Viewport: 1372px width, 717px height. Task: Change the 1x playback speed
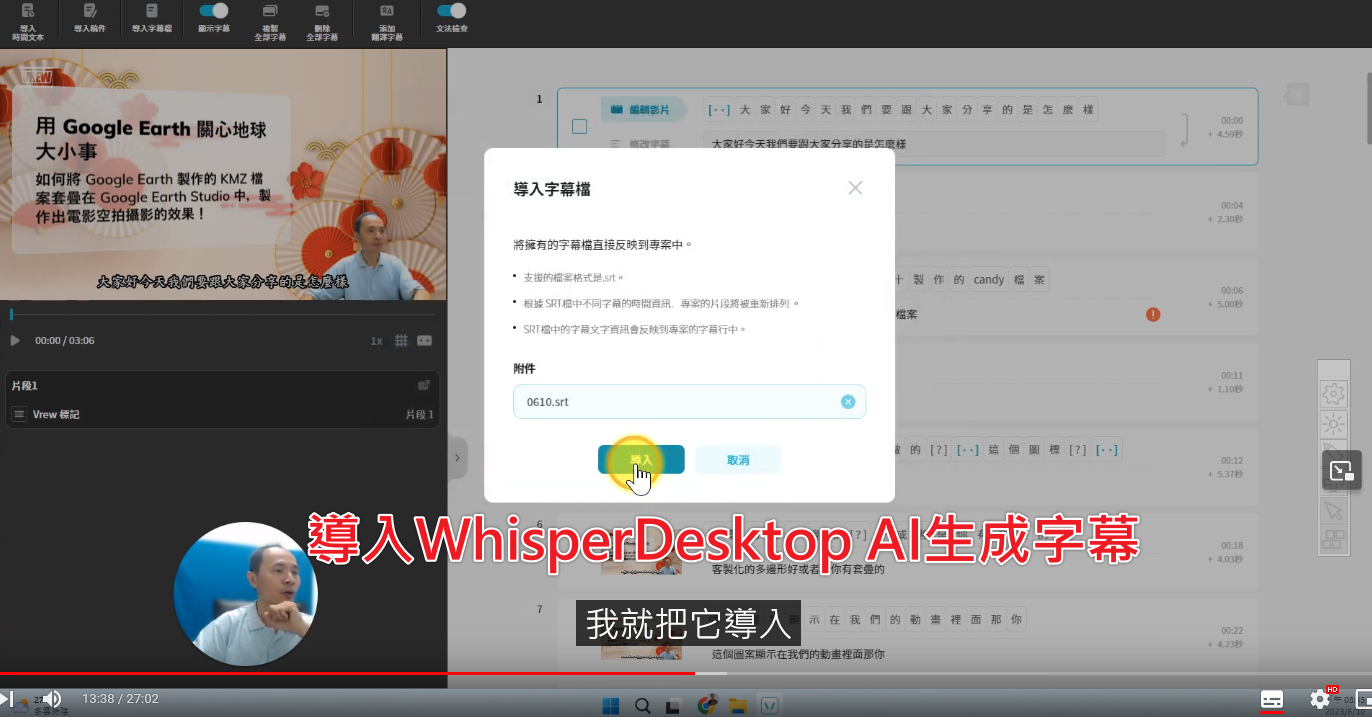pyautogui.click(x=376, y=341)
